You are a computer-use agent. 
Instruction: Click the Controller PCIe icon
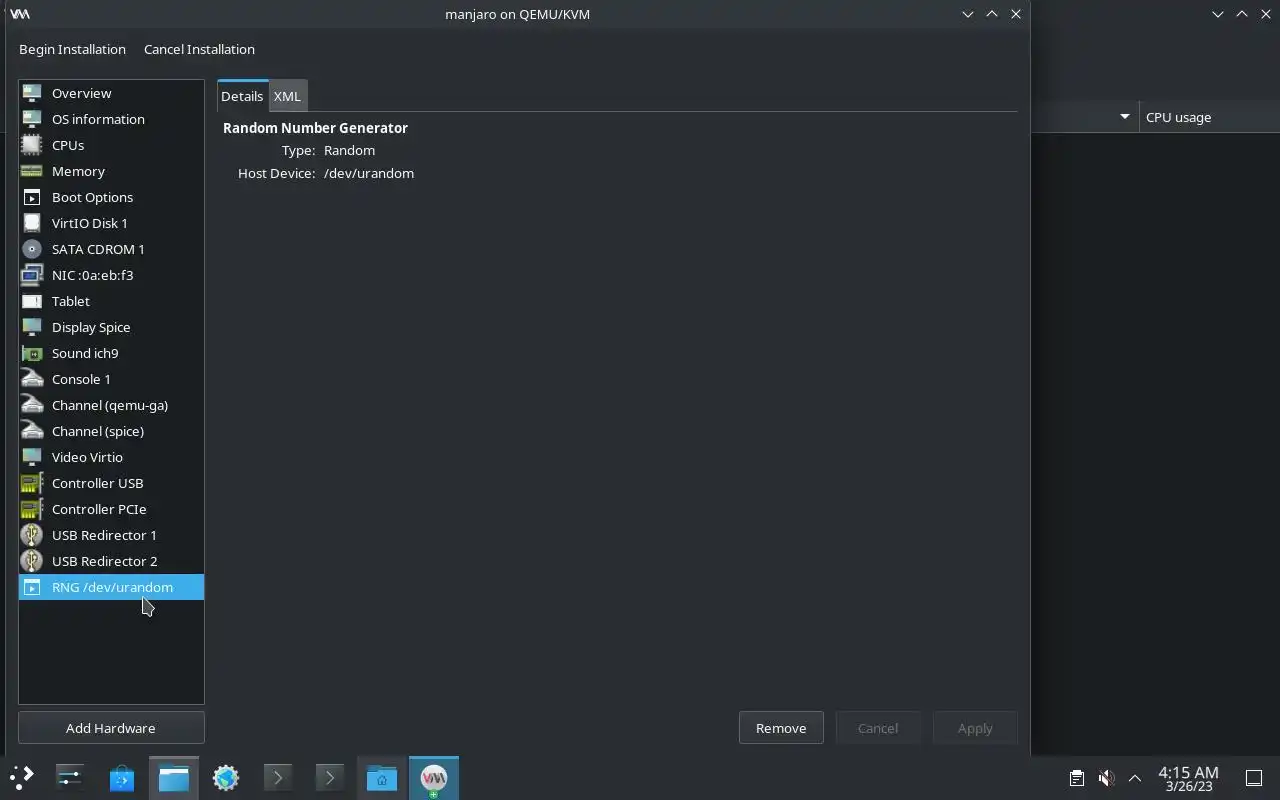click(32, 509)
